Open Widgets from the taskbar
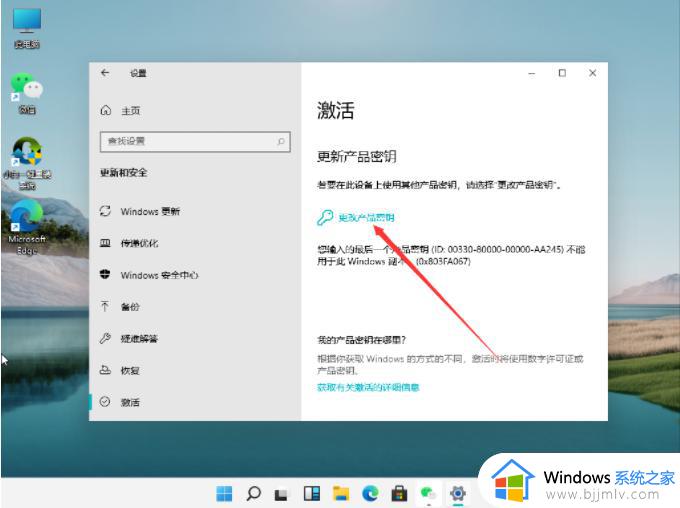 click(x=311, y=493)
